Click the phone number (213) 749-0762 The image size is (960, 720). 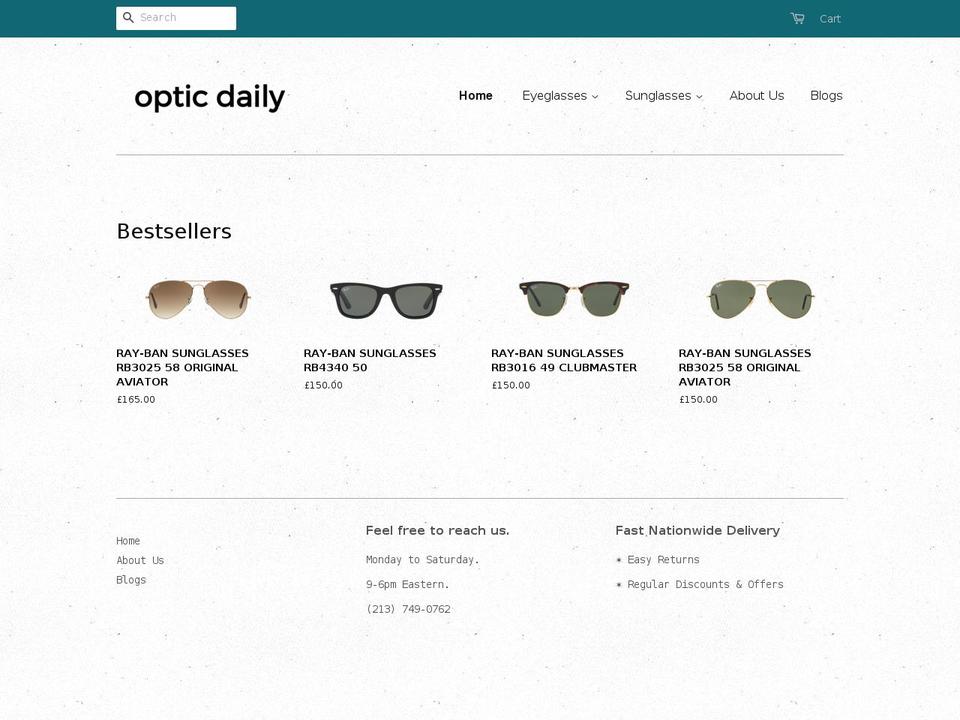click(408, 609)
